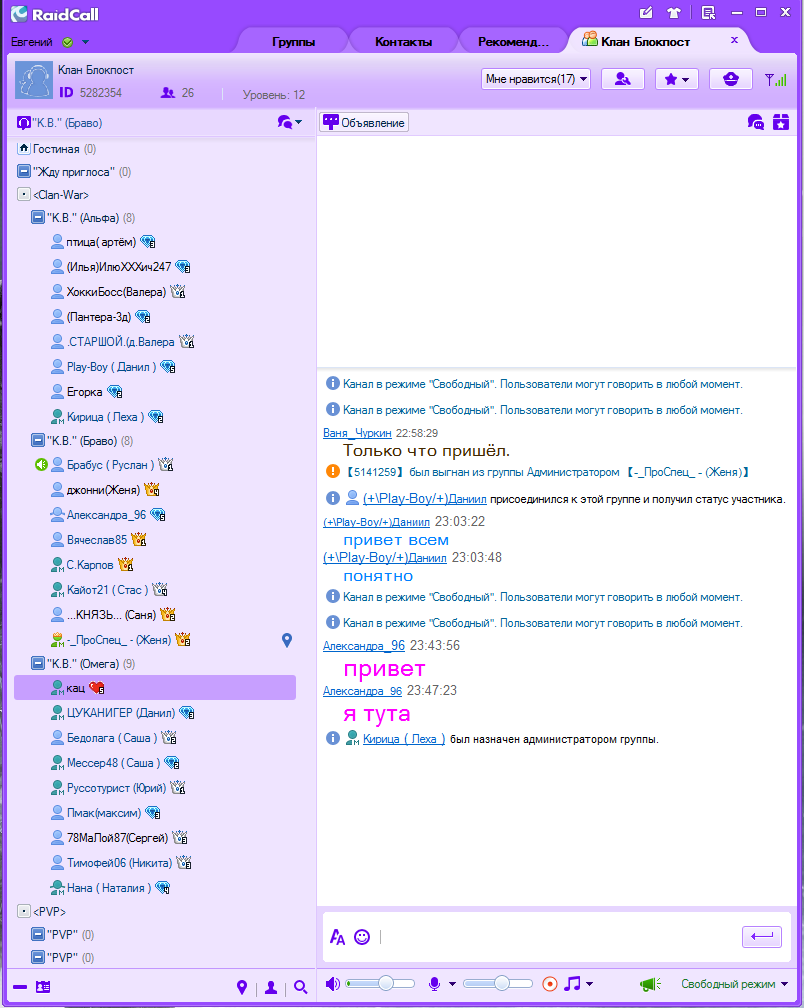The height and width of the screenshot is (1008, 804).
Task: Select user птица( артём) in Альфа
Action: pyautogui.click(x=101, y=242)
